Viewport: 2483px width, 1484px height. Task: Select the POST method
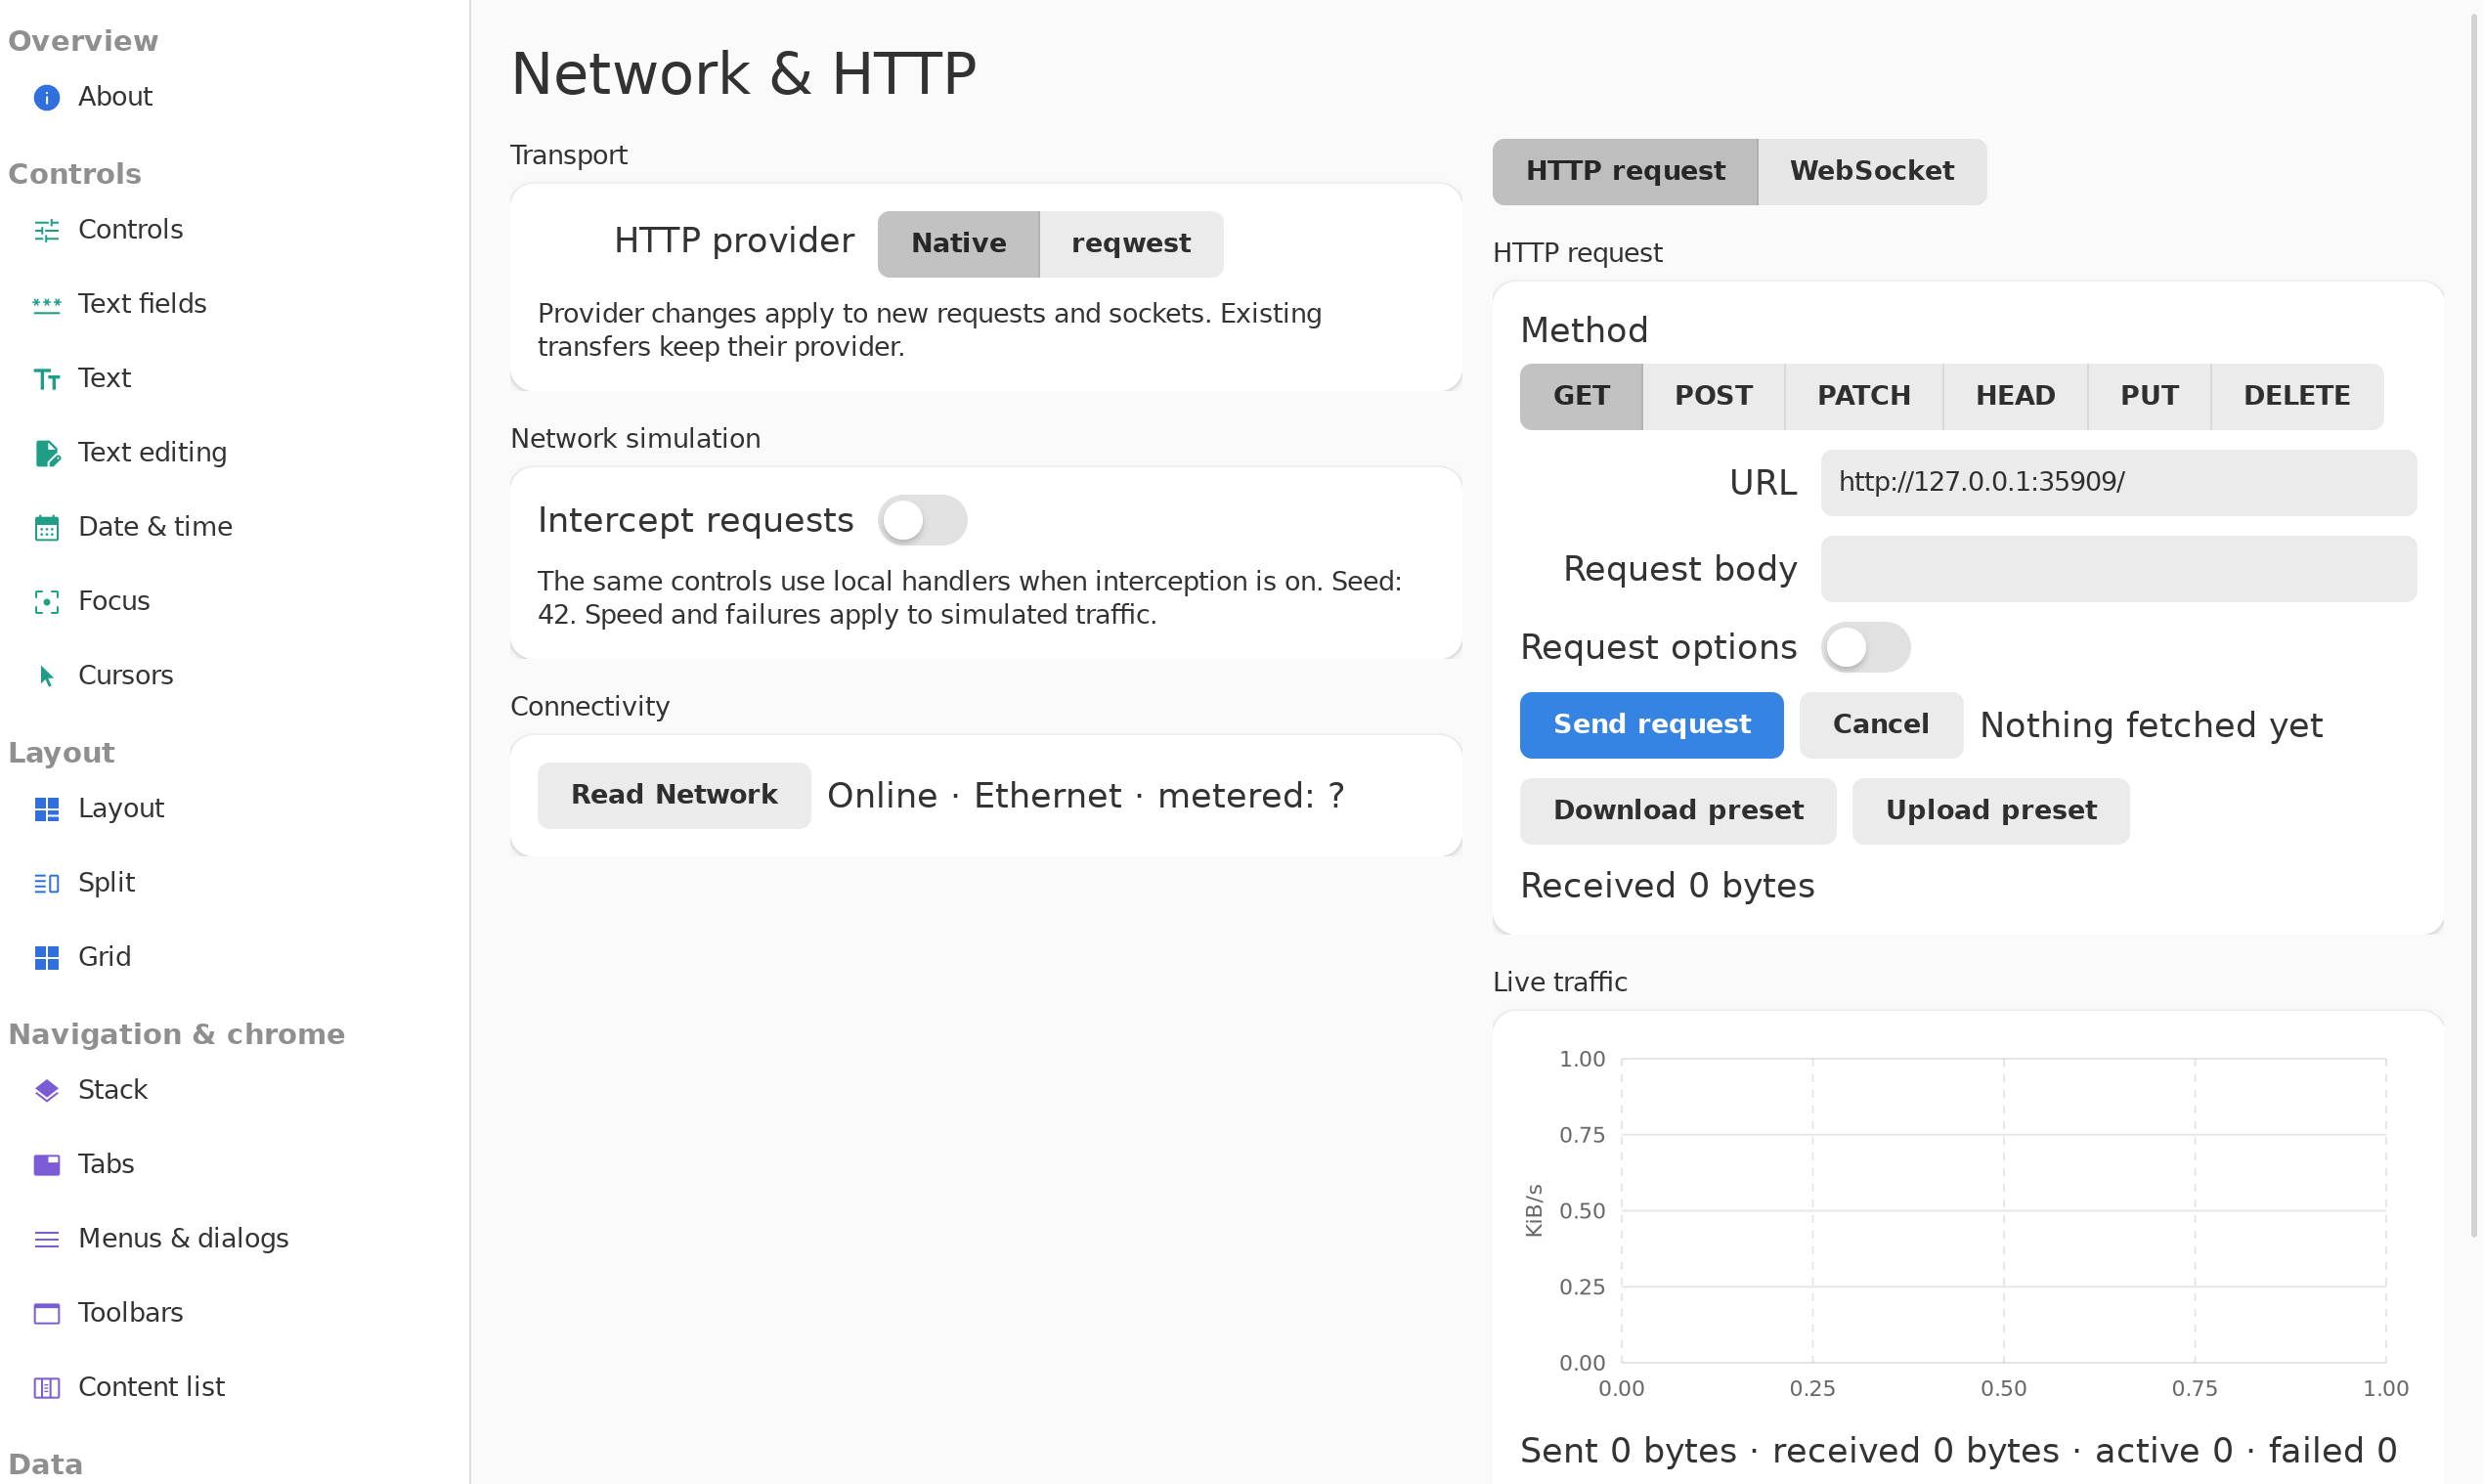pyautogui.click(x=1713, y=397)
